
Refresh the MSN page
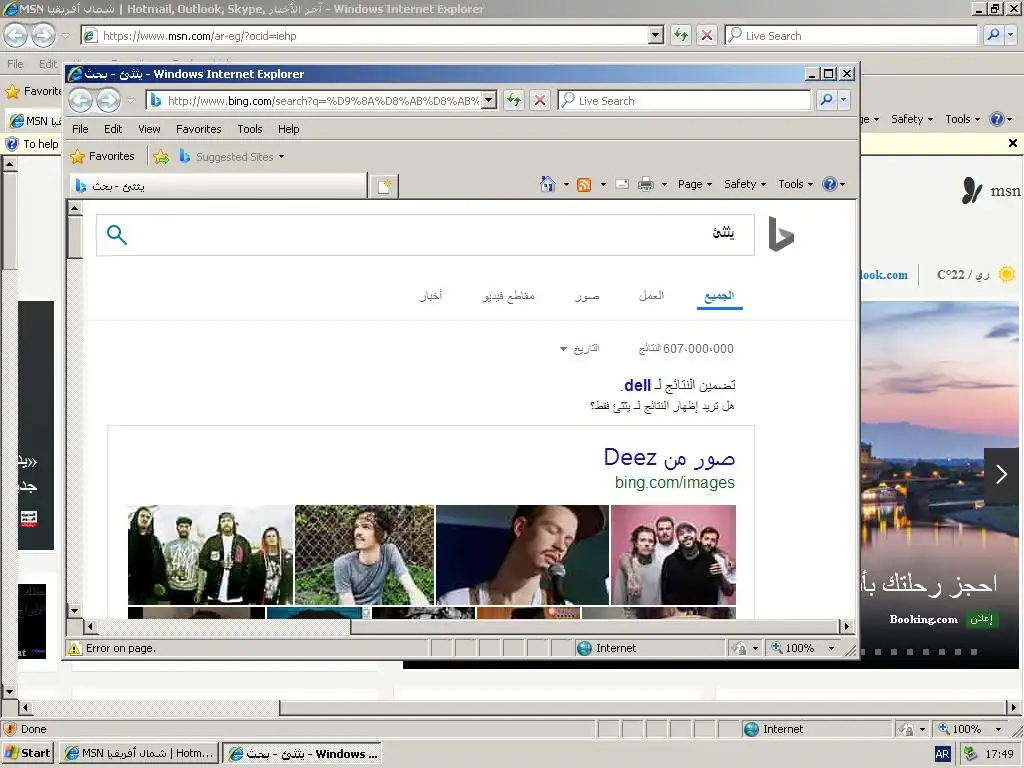680,35
